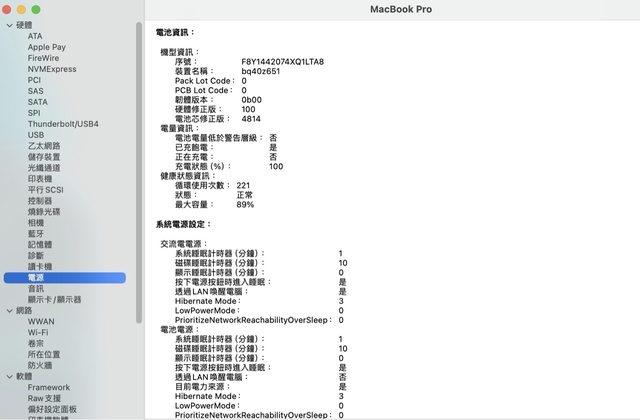Select 記憶體 (Memory) in the sidebar
Screen dimensions: 640x420
pyautogui.click(x=40, y=245)
